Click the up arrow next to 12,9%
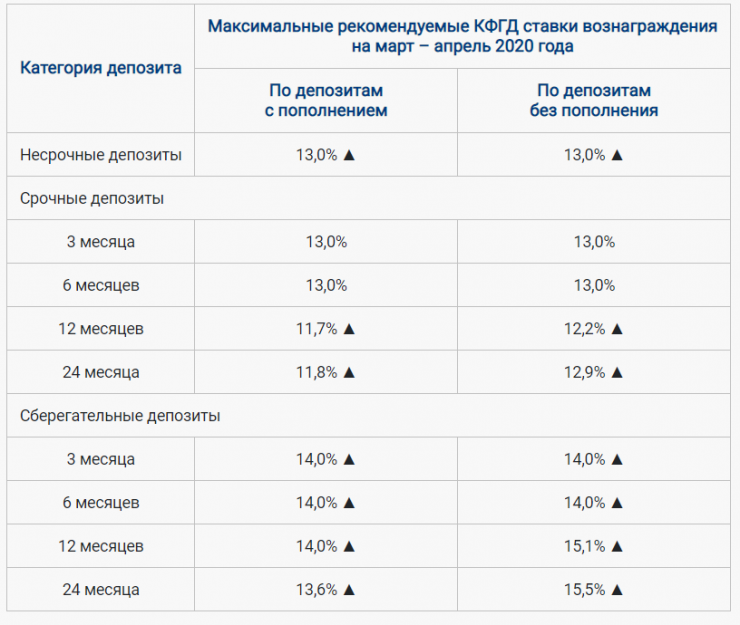740x625 pixels. click(617, 372)
